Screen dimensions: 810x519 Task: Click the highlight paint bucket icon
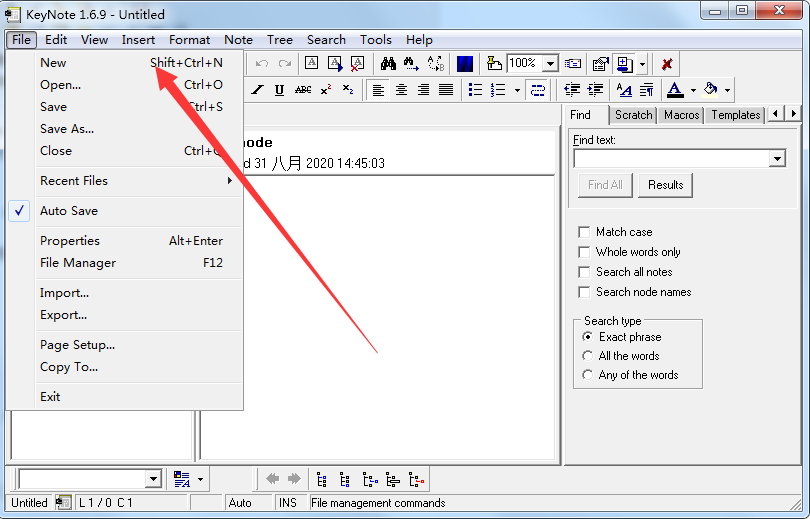(710, 89)
